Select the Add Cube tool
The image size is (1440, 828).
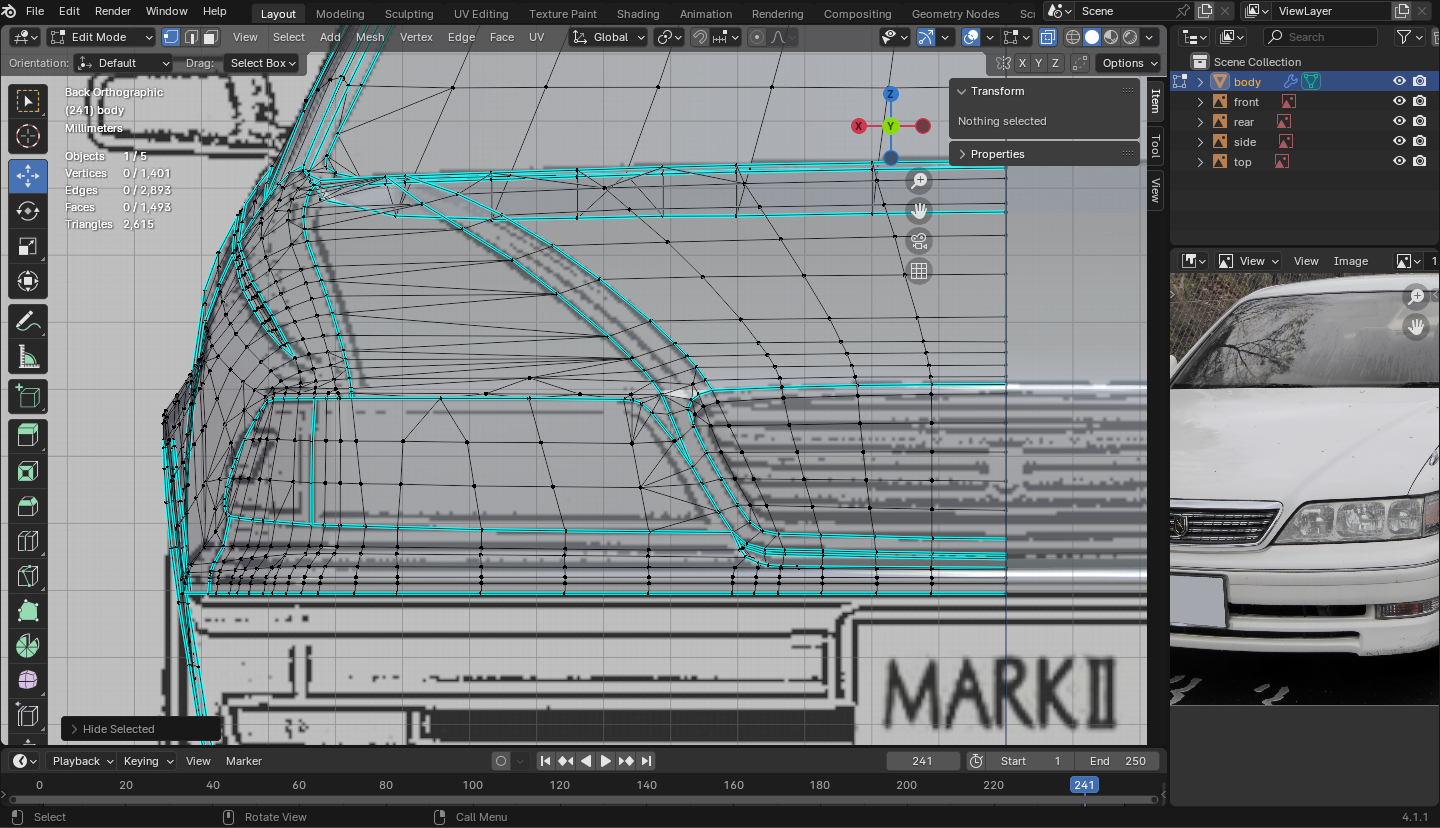(x=28, y=397)
